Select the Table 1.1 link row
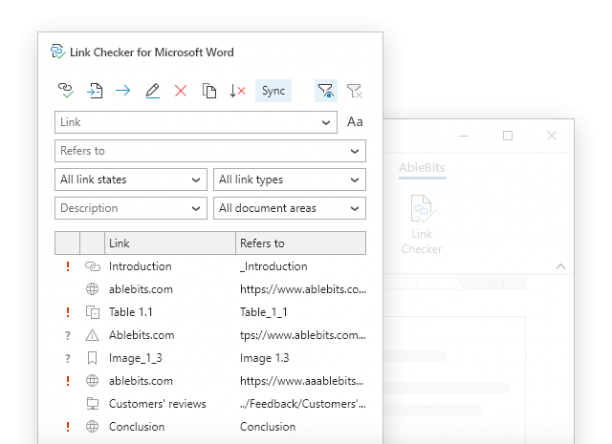This screenshot has width=612, height=444. (210, 312)
